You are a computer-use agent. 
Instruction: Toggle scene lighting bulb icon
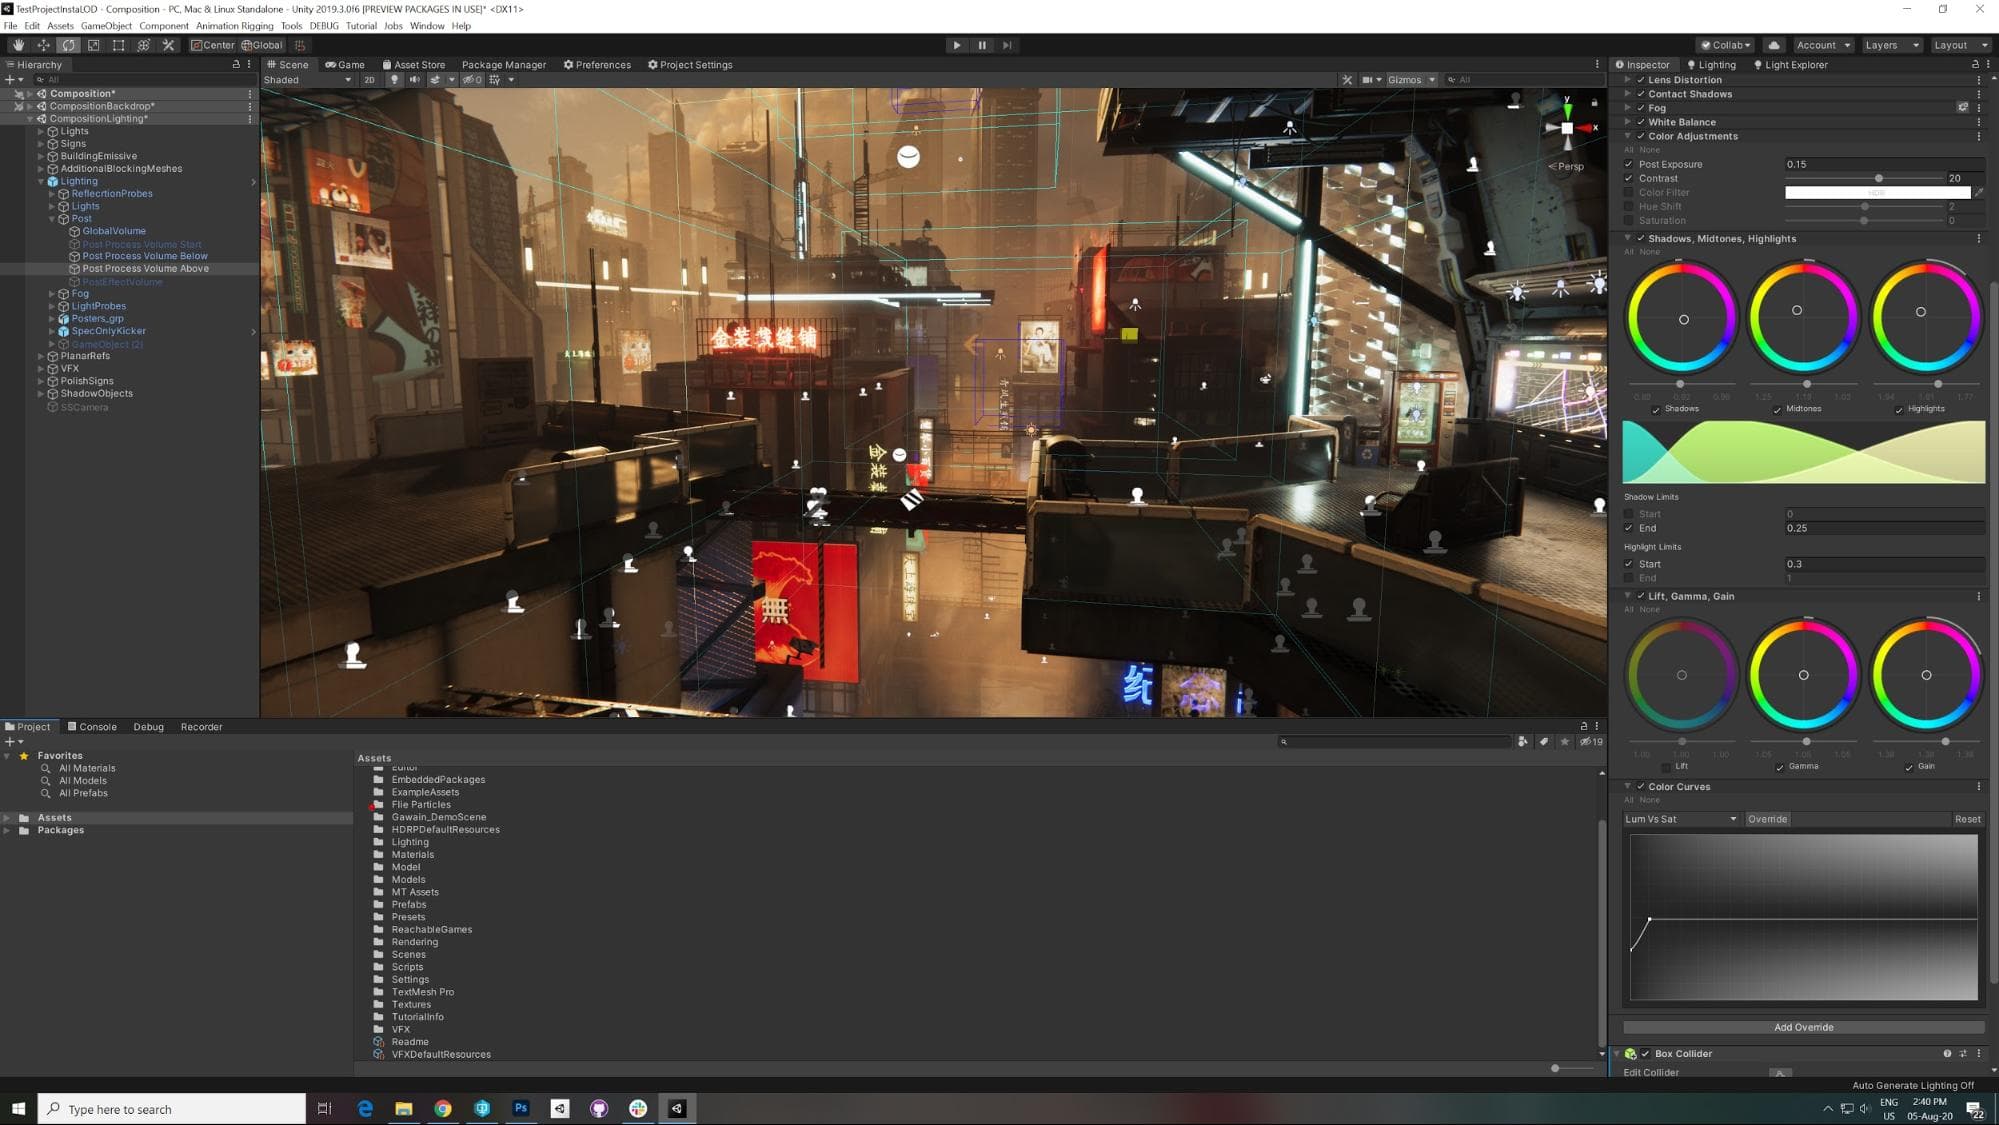[394, 80]
